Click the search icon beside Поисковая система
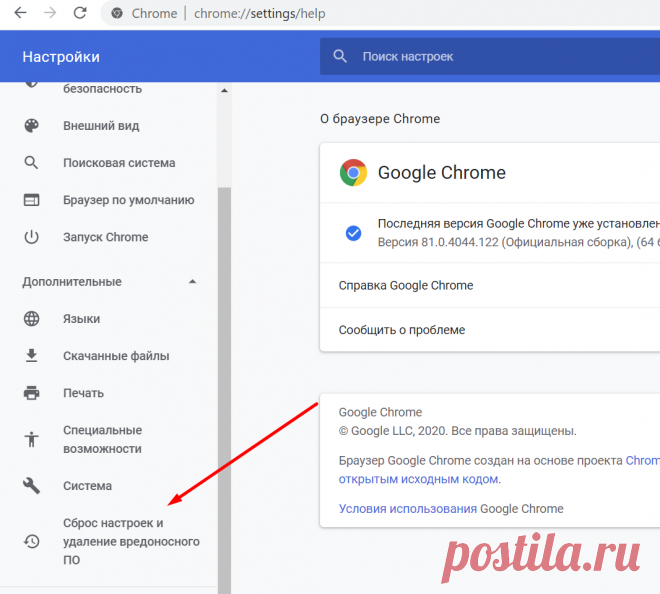 pyautogui.click(x=31, y=162)
